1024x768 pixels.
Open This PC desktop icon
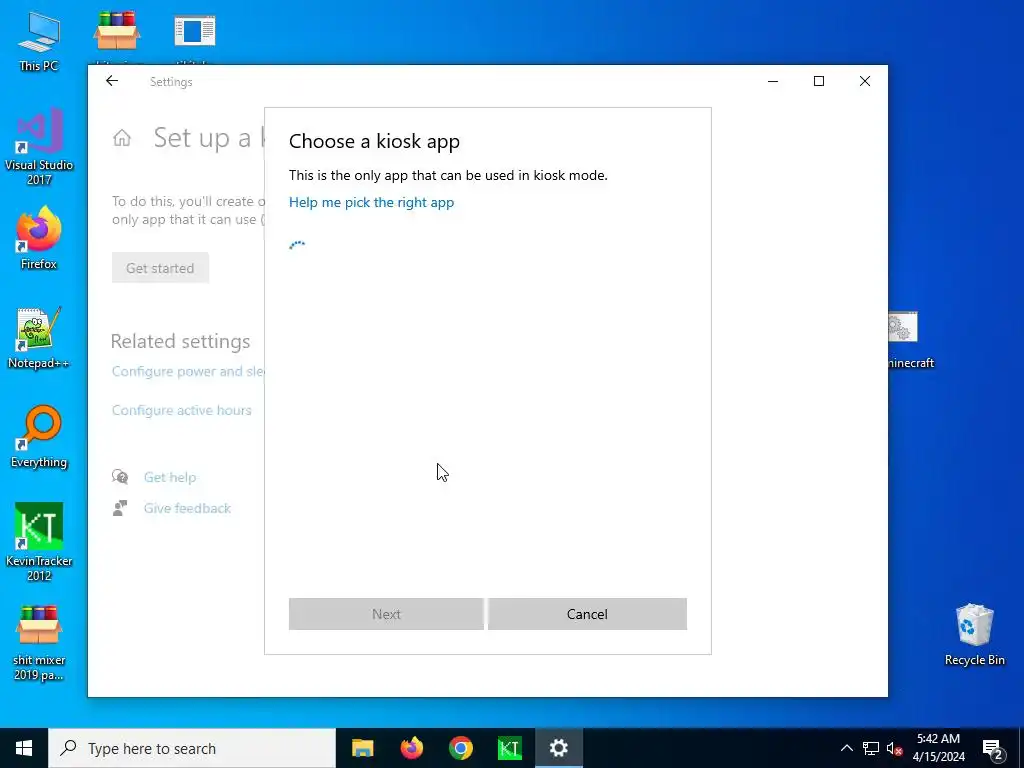tap(39, 42)
